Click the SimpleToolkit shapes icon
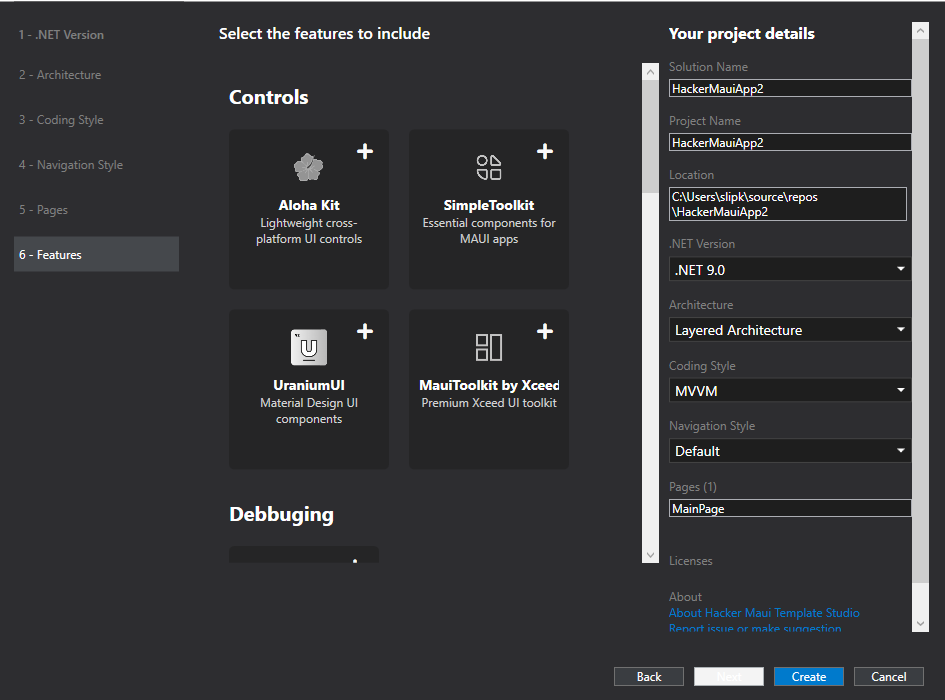This screenshot has height=700, width=945. 489,167
